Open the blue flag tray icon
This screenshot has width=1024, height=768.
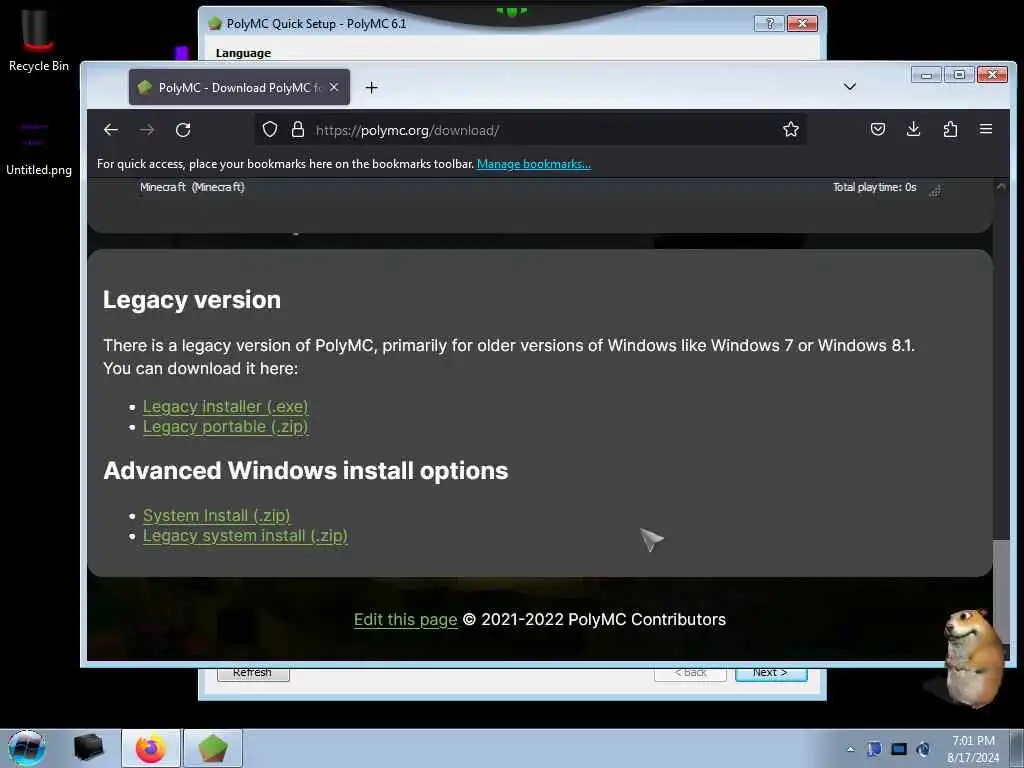(874, 749)
